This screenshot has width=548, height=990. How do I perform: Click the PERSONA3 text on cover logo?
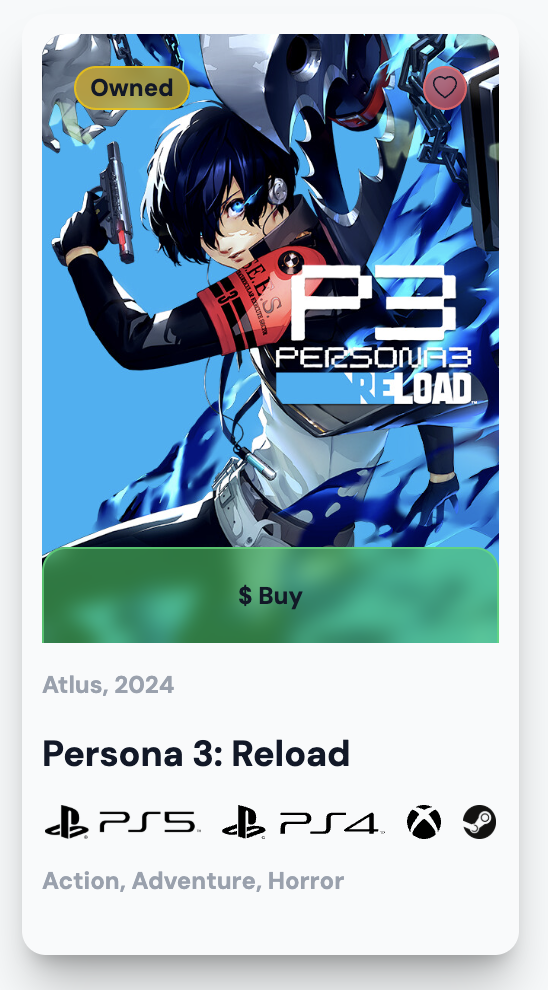coord(374,357)
